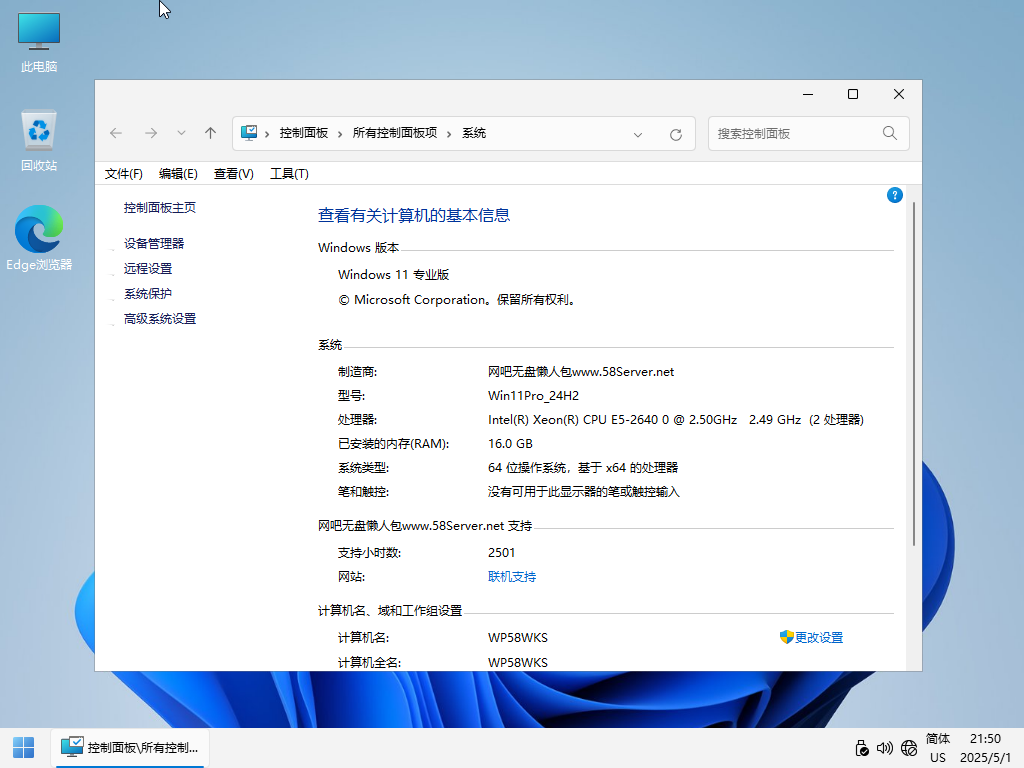
Task: Select the text Windows 11 专业版
Action: coord(394,275)
